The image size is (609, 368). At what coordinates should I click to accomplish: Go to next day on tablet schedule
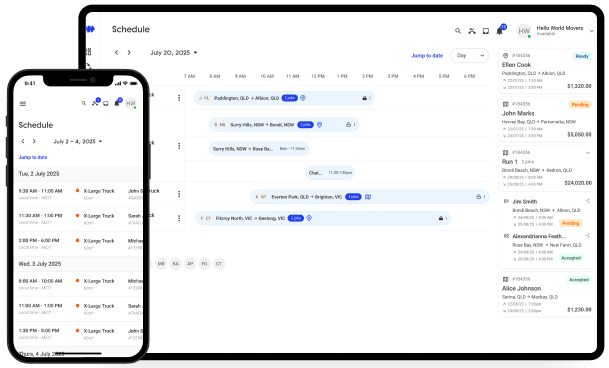click(x=129, y=52)
